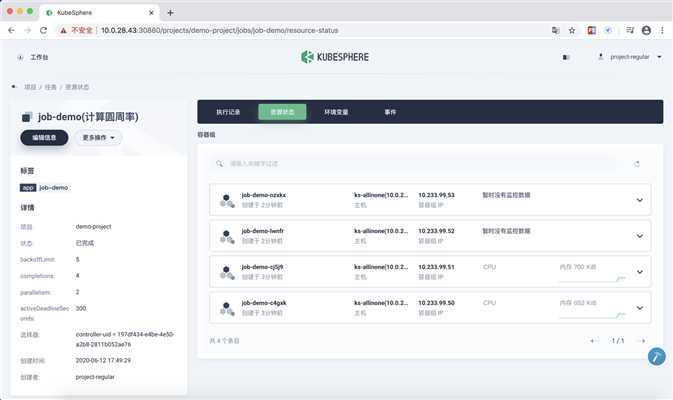Expand the job-demo-c4gxk pod row
The width and height of the screenshot is (673, 400).
(x=640, y=308)
